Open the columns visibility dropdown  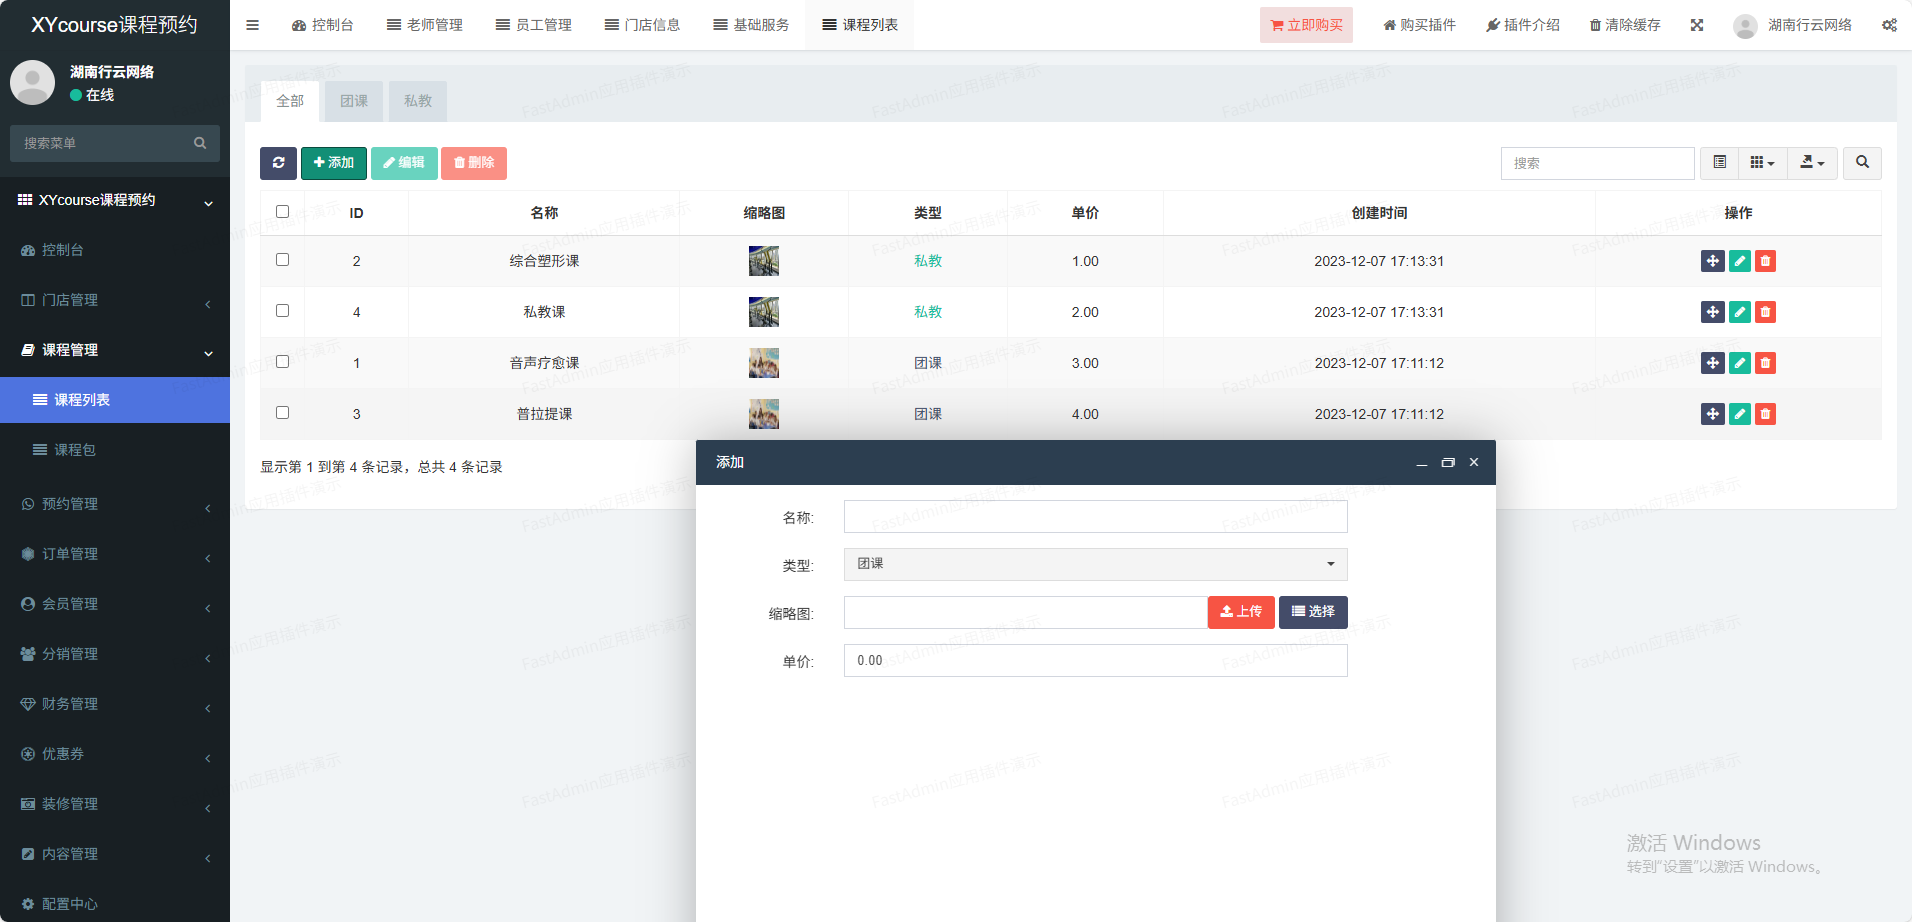tap(1762, 163)
